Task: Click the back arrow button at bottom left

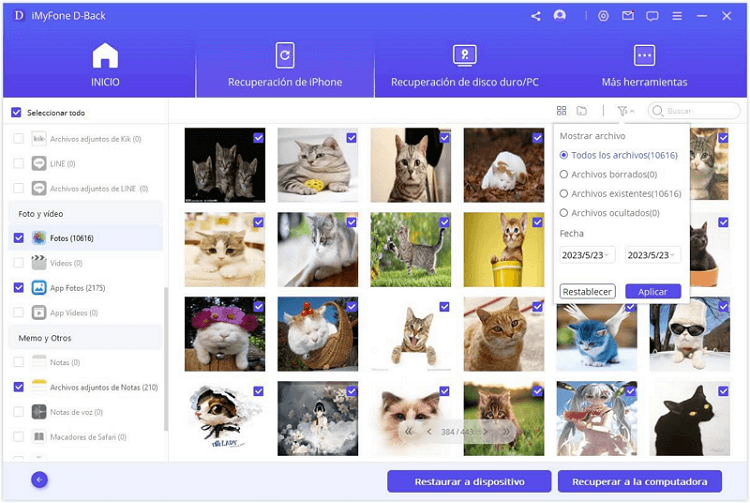Action: coord(40,480)
